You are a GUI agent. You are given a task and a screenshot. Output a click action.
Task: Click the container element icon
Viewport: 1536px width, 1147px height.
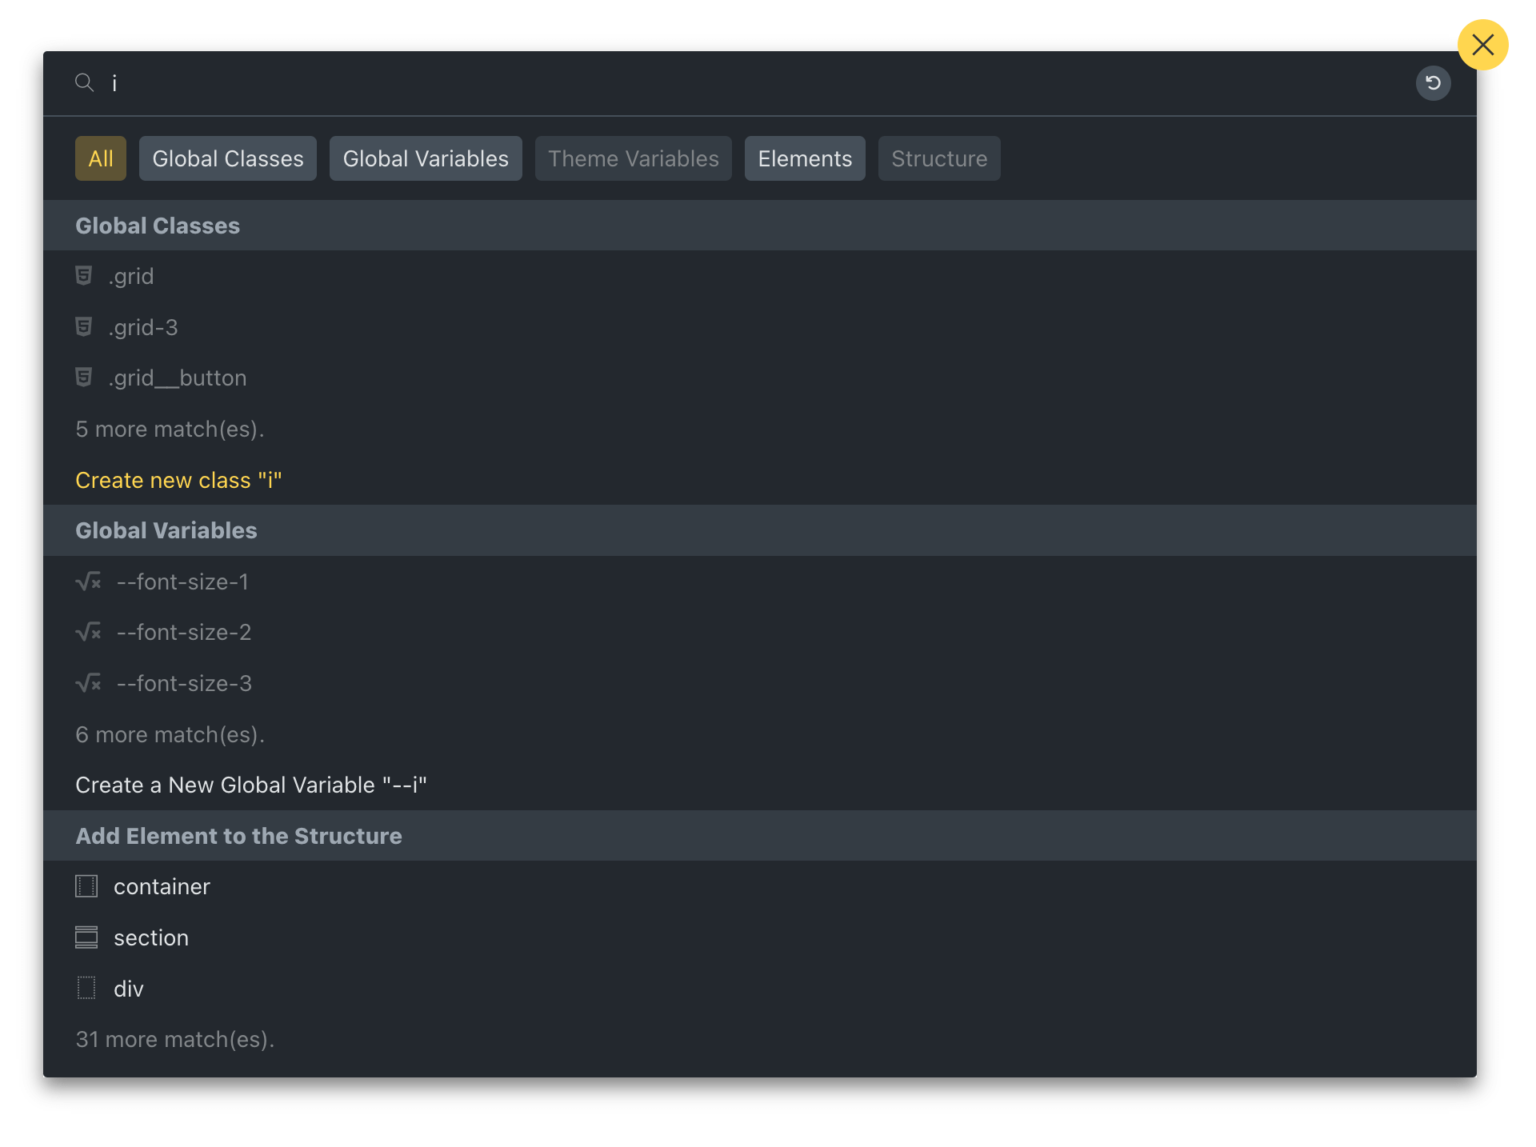[87, 887]
